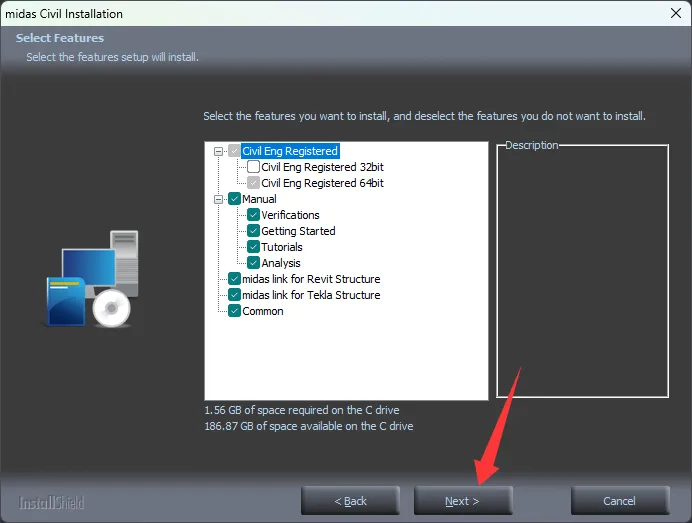
Task: Collapse the Civil Eng Registered tree node
Action: [x=218, y=151]
